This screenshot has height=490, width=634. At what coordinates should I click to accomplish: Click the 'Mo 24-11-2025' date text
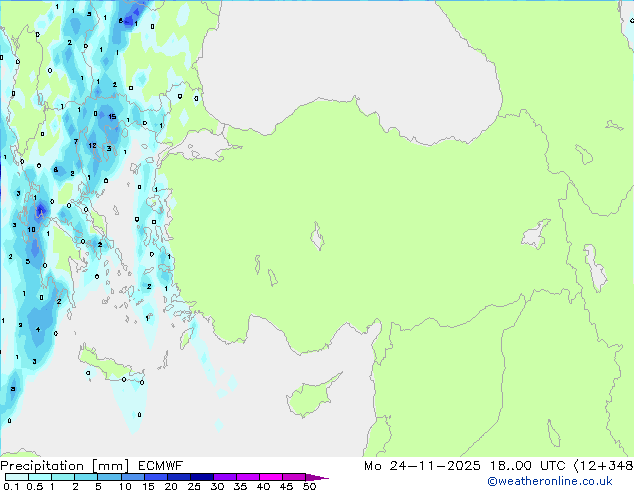click(422, 466)
